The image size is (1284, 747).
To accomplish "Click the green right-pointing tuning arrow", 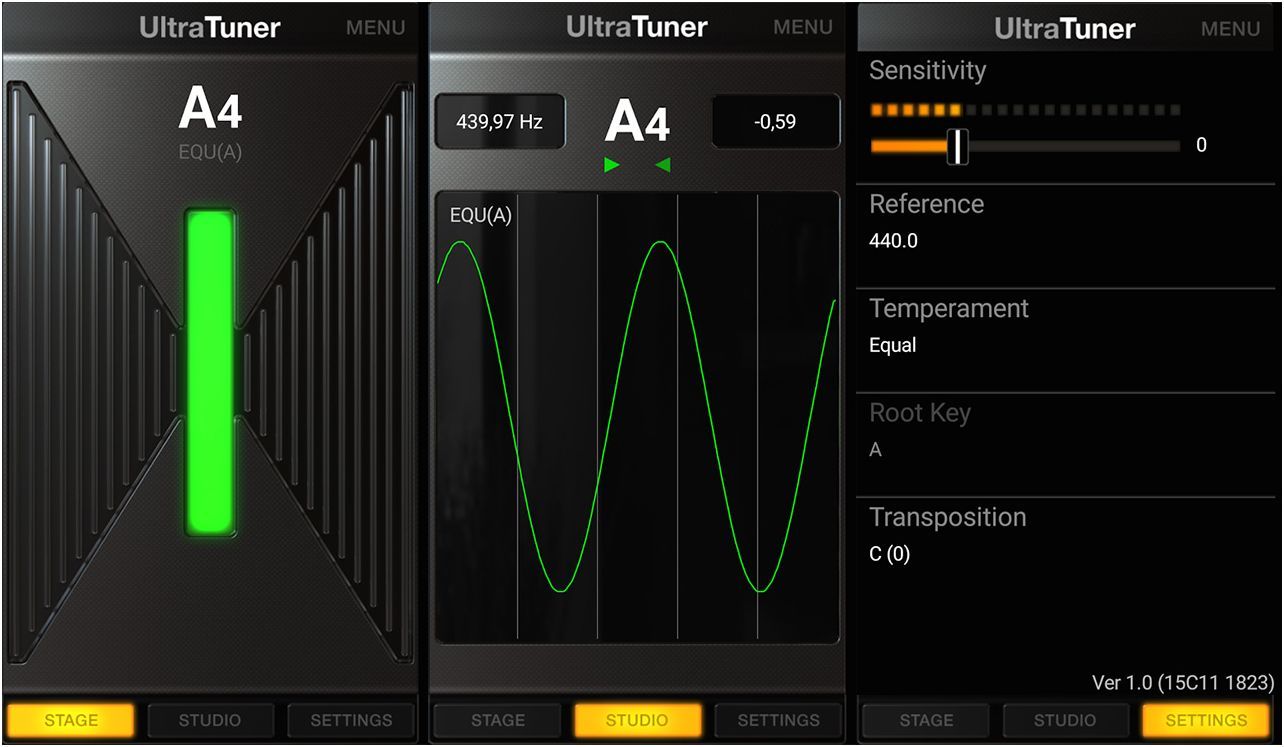I will pos(612,165).
